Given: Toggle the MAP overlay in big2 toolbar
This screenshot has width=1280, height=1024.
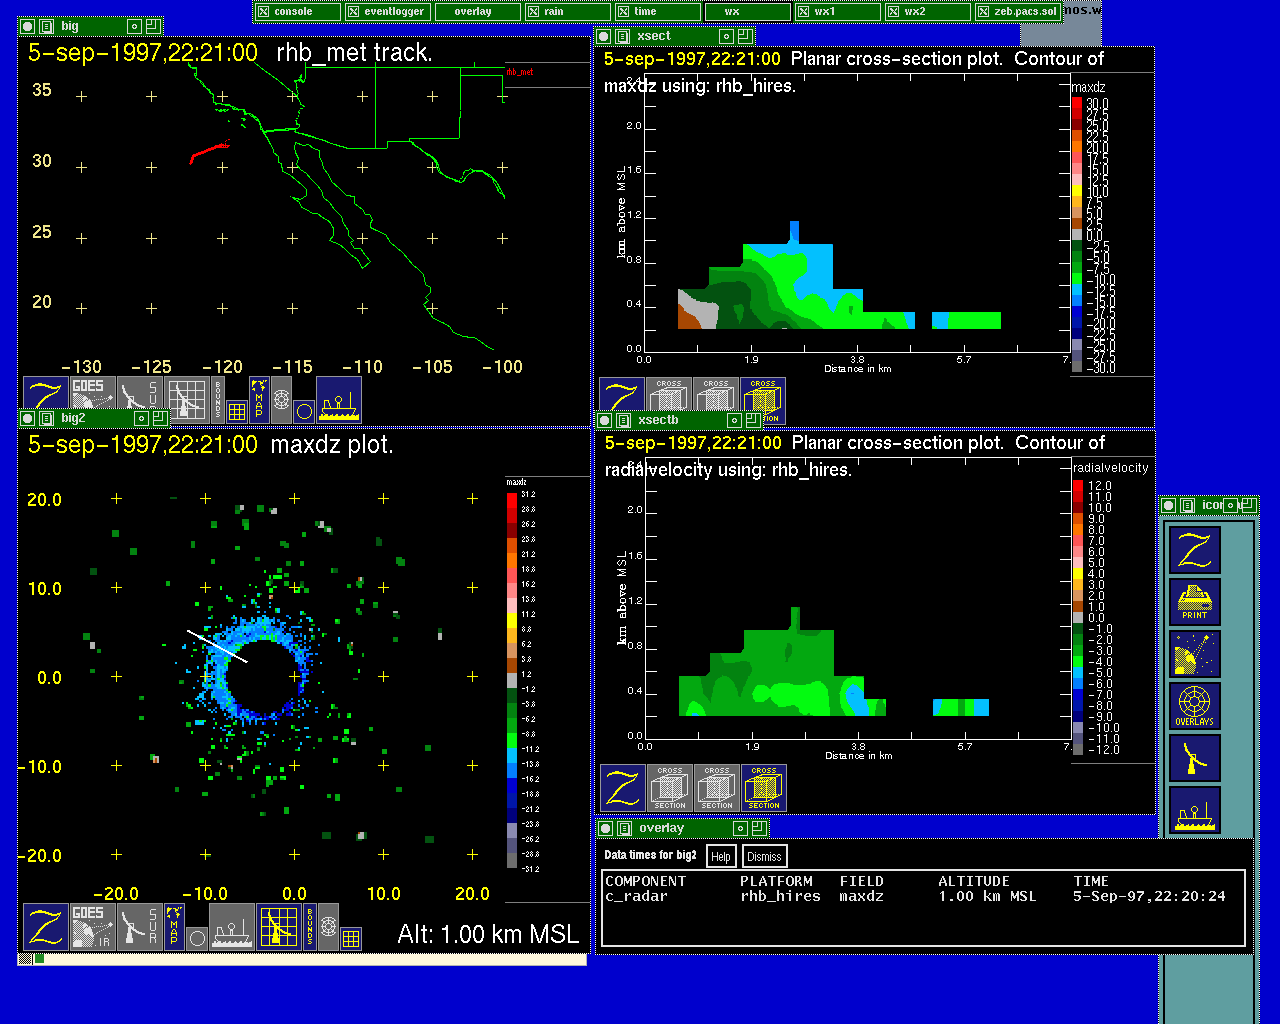Looking at the screenshot, I should [174, 926].
